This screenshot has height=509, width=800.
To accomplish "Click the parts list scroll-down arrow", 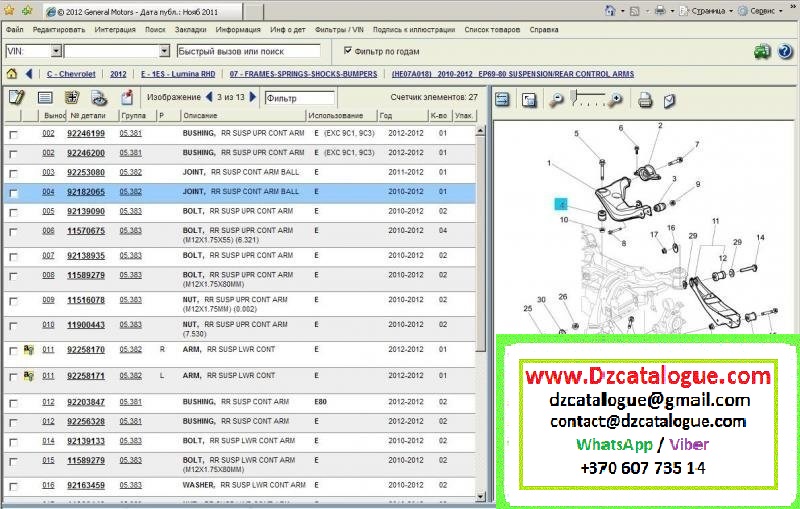I will pos(480,496).
